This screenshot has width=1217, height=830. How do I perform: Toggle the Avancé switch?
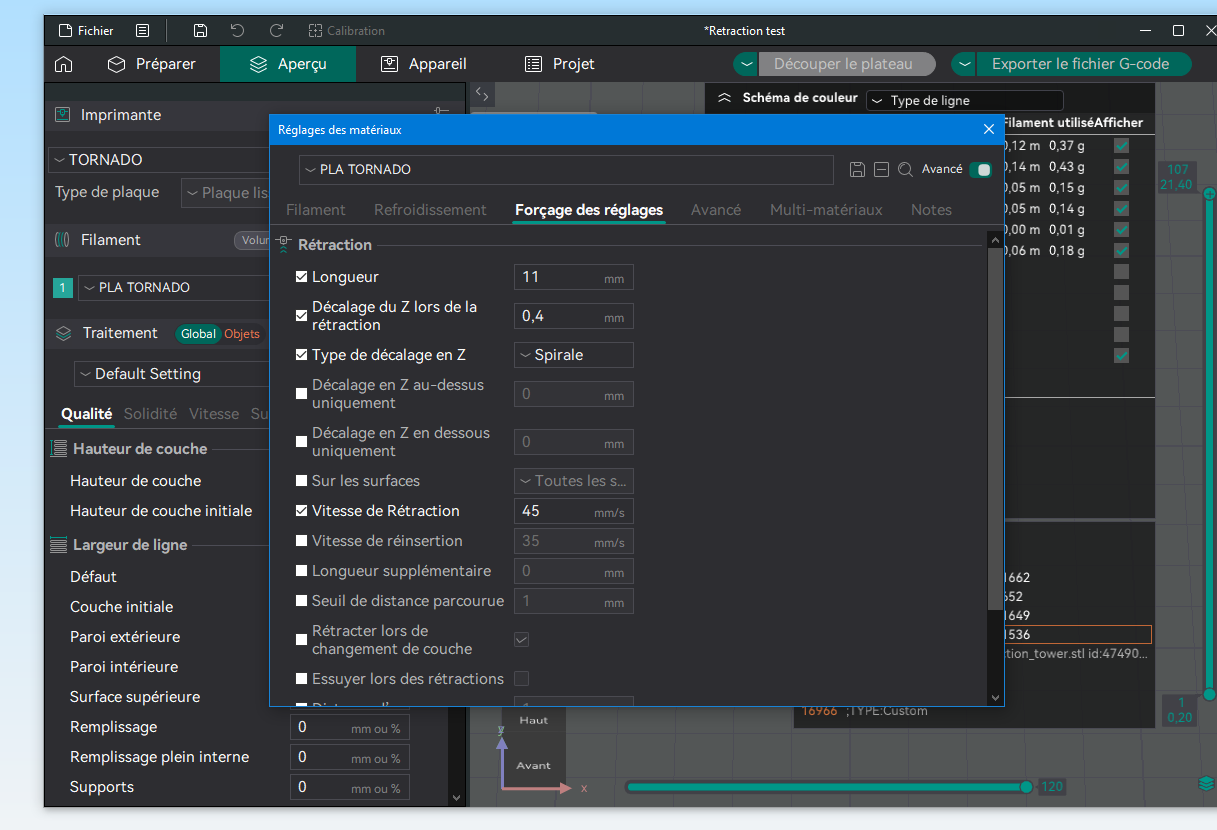(980, 170)
